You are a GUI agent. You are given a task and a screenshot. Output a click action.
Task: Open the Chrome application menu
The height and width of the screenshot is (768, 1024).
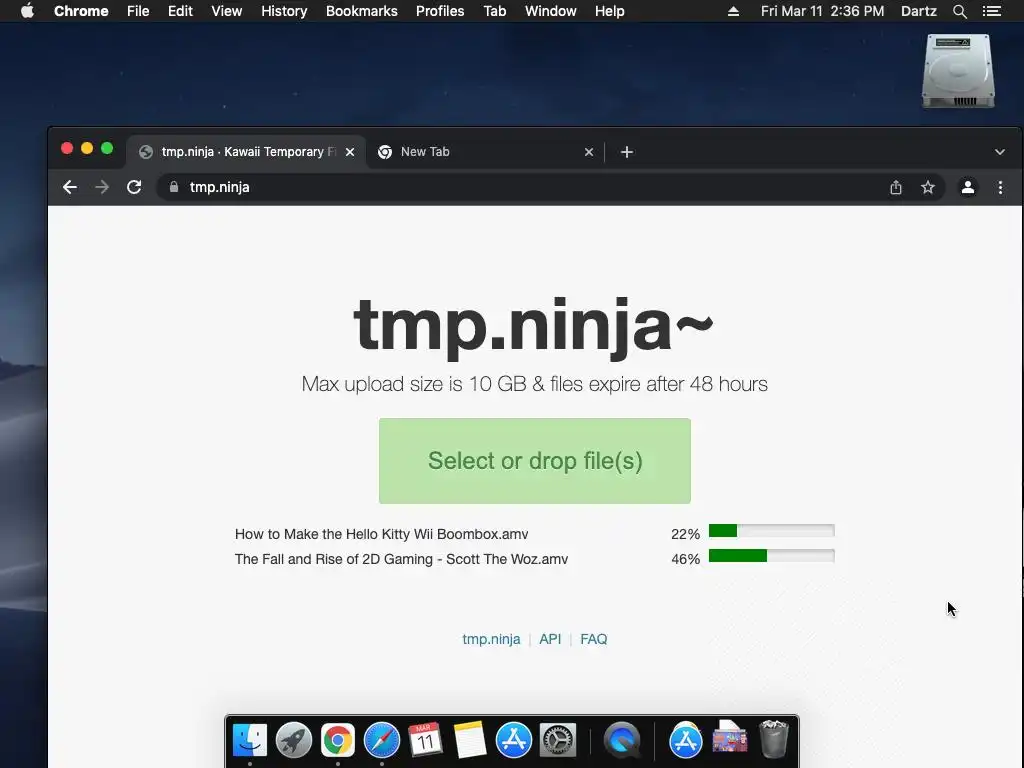click(x=81, y=11)
